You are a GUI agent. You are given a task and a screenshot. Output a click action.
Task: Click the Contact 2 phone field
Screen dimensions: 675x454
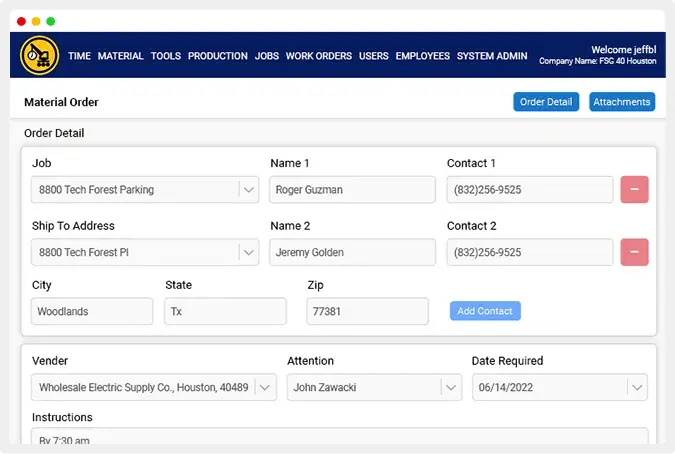click(x=529, y=252)
